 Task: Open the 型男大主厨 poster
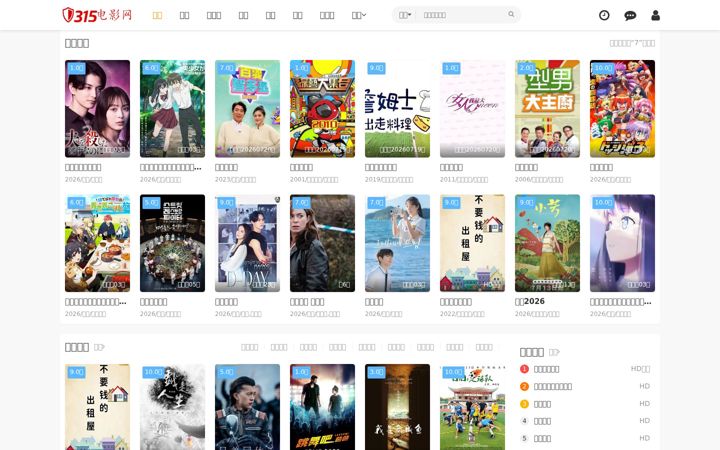[x=547, y=108]
